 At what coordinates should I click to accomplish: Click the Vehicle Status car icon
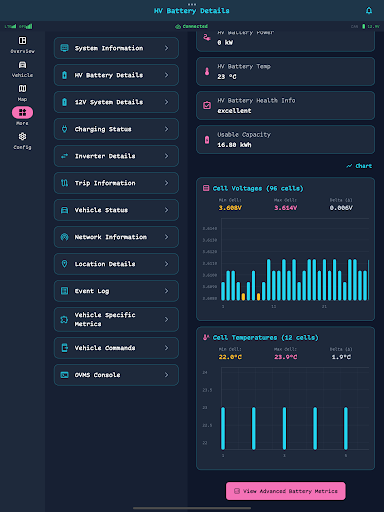(x=65, y=210)
